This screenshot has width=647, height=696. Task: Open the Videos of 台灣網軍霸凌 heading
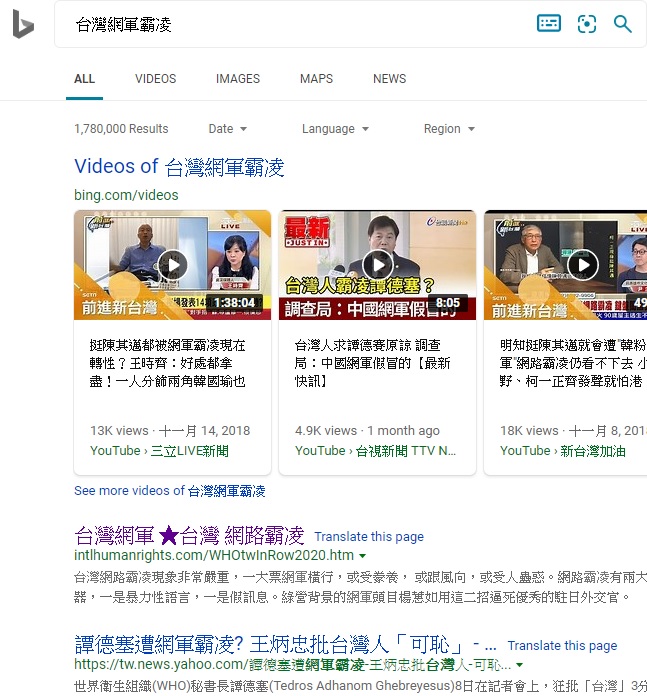point(179,167)
